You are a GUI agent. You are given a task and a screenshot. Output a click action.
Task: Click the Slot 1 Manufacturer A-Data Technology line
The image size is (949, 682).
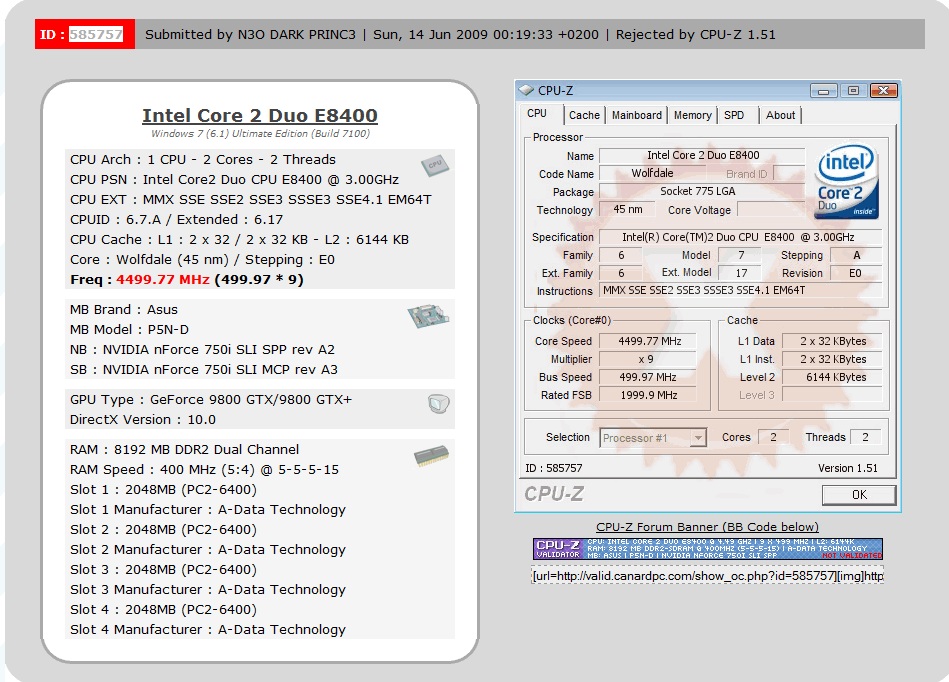(x=208, y=510)
